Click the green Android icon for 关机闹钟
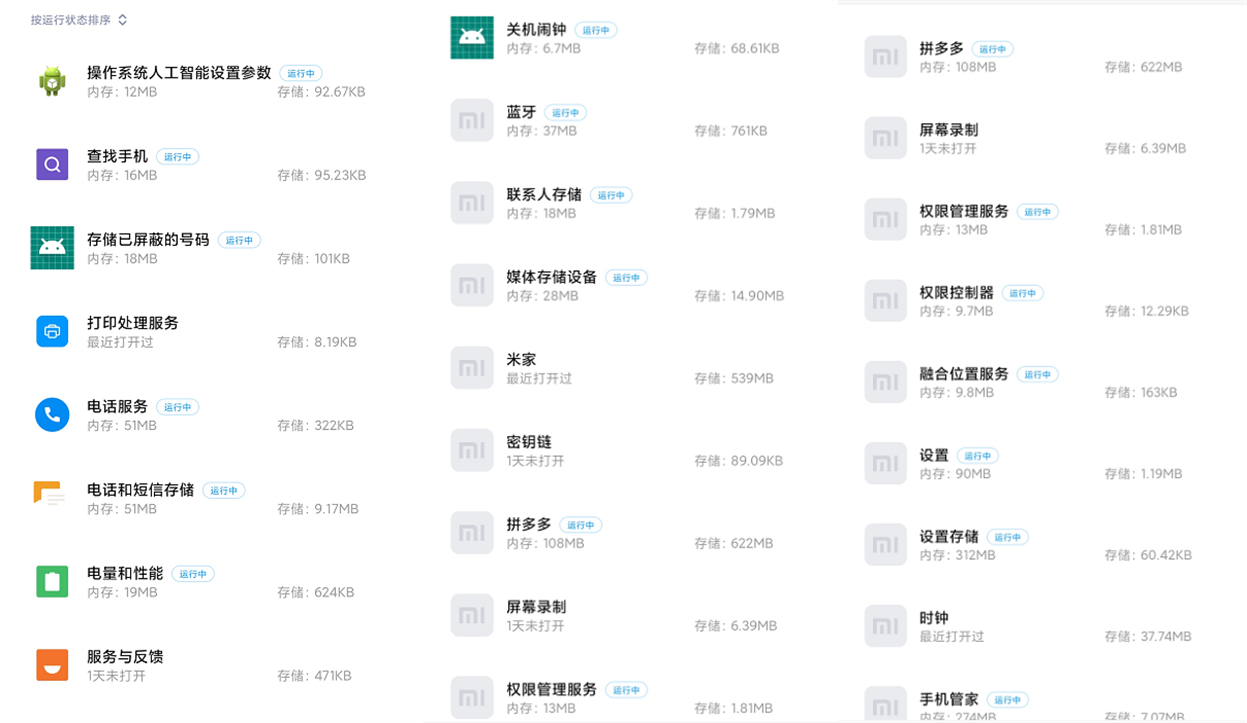Screen dimensions: 1247x723 click(472, 38)
